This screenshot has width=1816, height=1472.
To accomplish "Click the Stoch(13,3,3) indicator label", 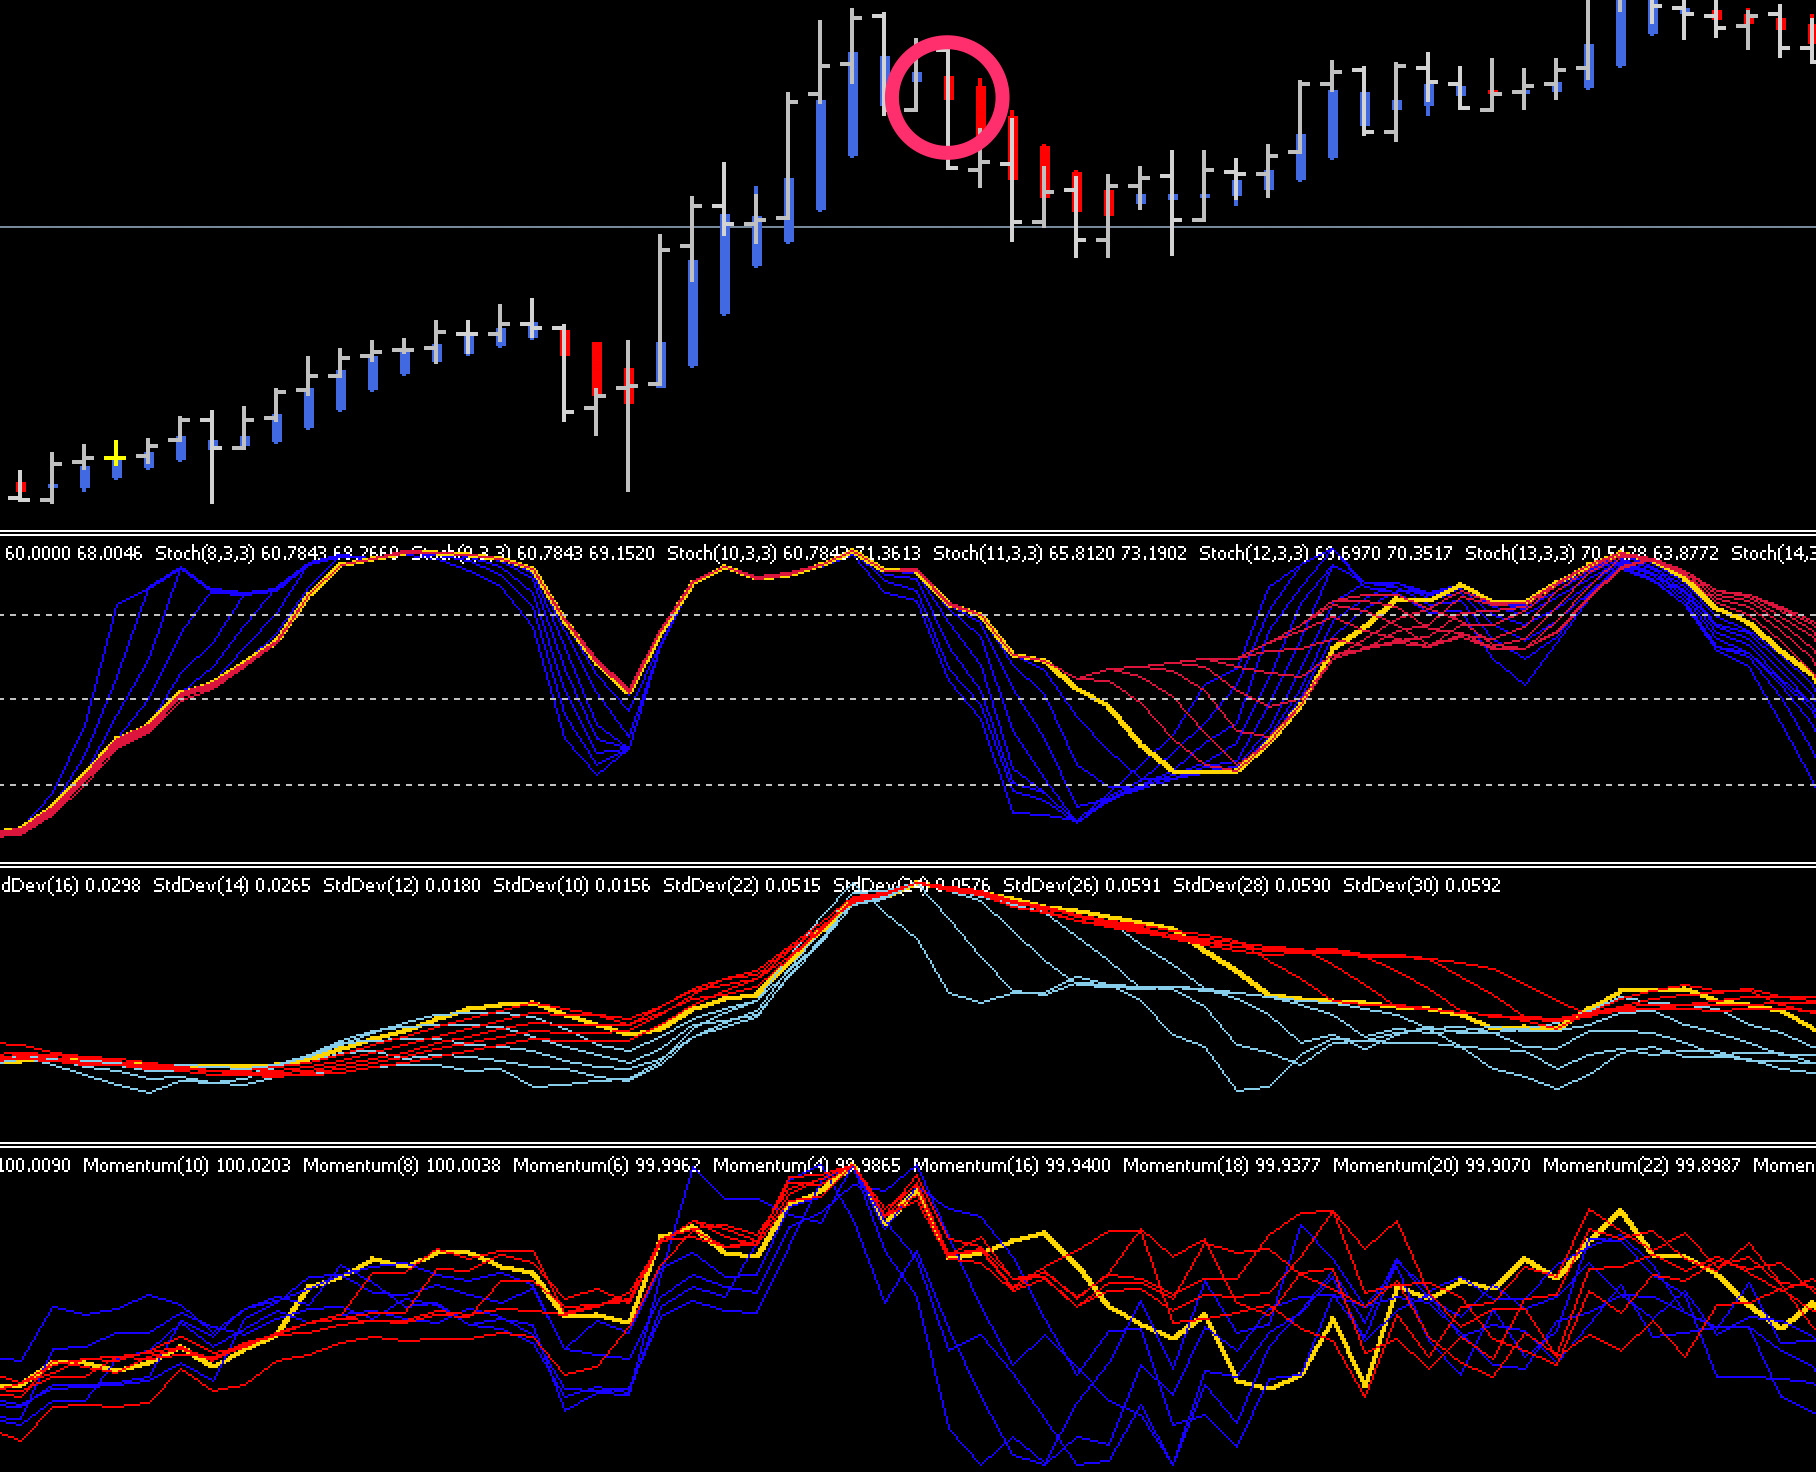I will pyautogui.click(x=1592, y=553).
